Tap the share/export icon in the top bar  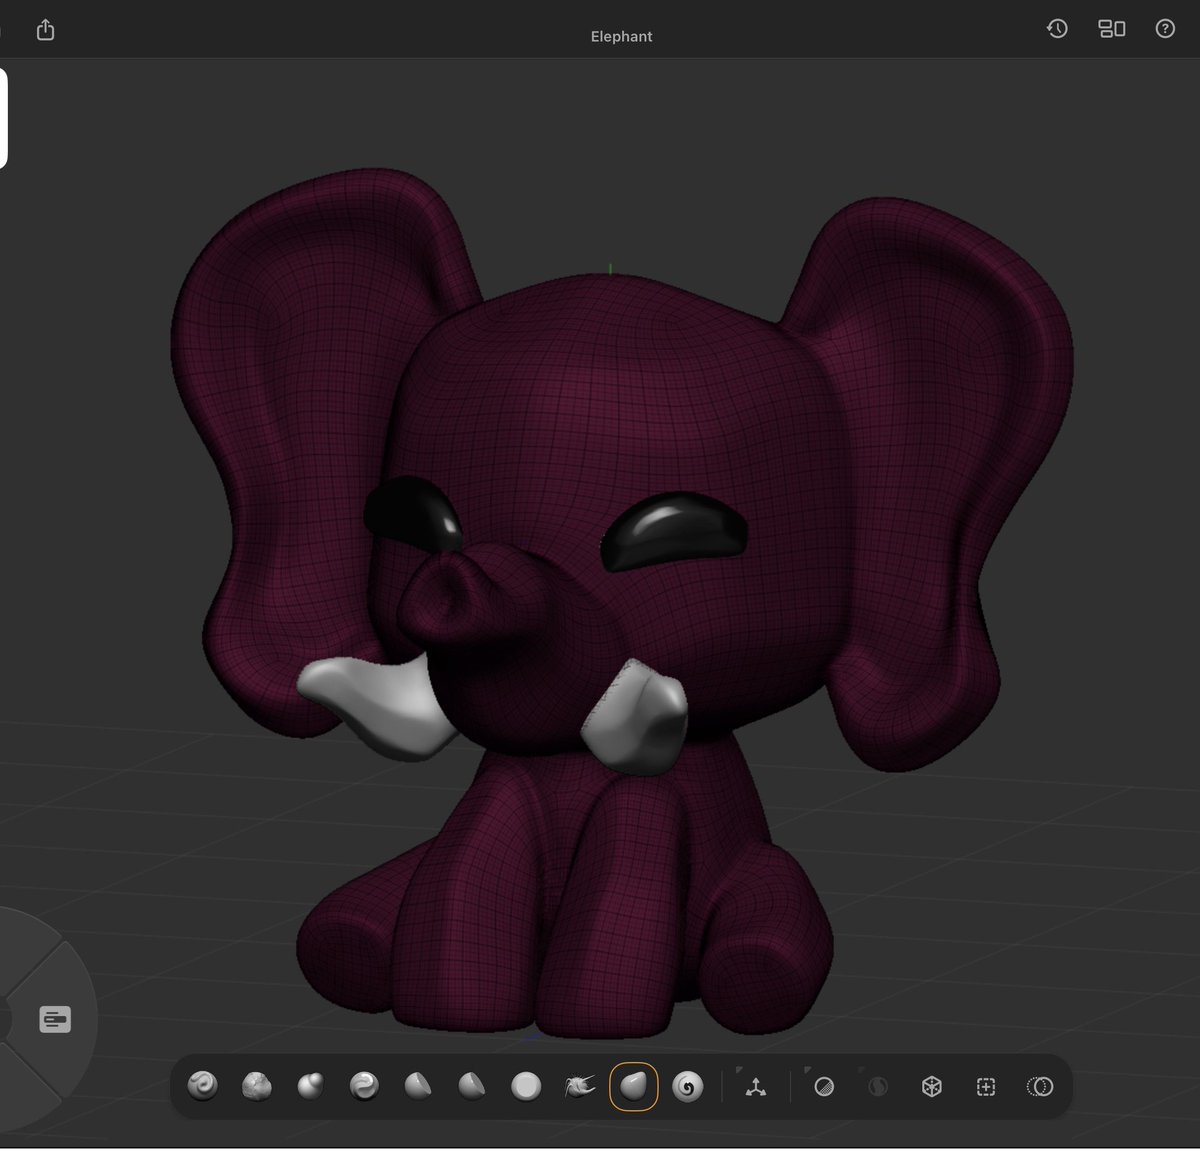[45, 30]
